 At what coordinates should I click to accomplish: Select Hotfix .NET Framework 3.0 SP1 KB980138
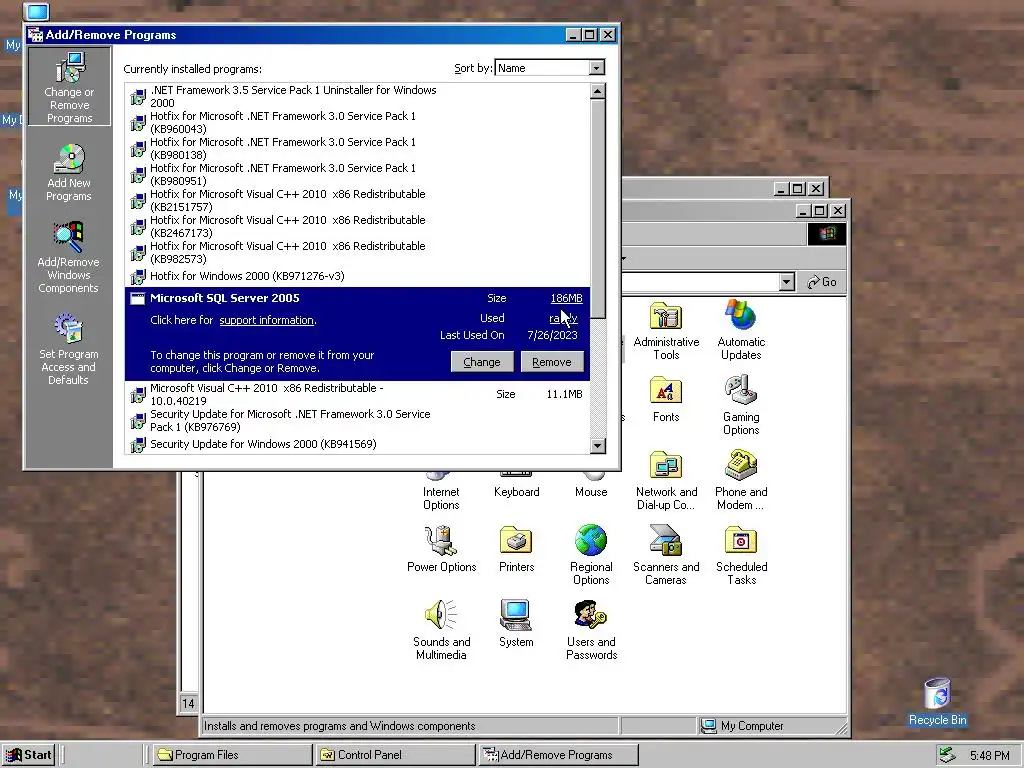(358, 148)
